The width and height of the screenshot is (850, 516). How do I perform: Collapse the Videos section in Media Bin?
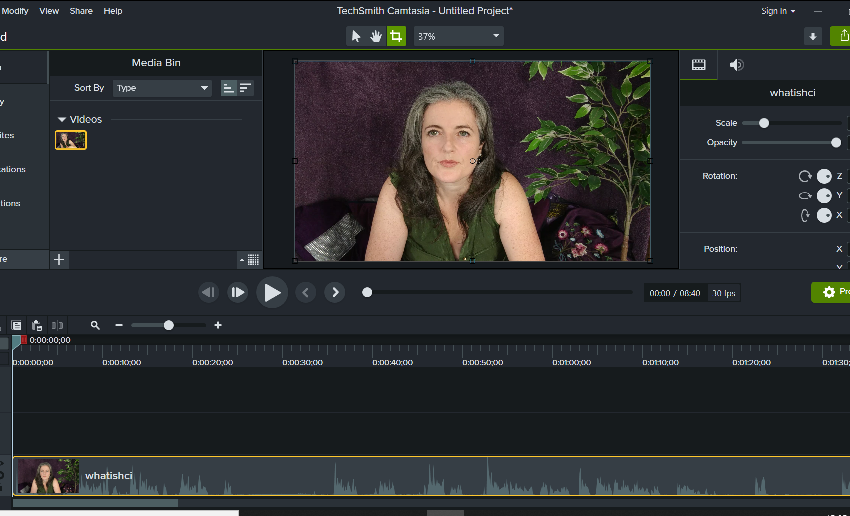point(62,120)
